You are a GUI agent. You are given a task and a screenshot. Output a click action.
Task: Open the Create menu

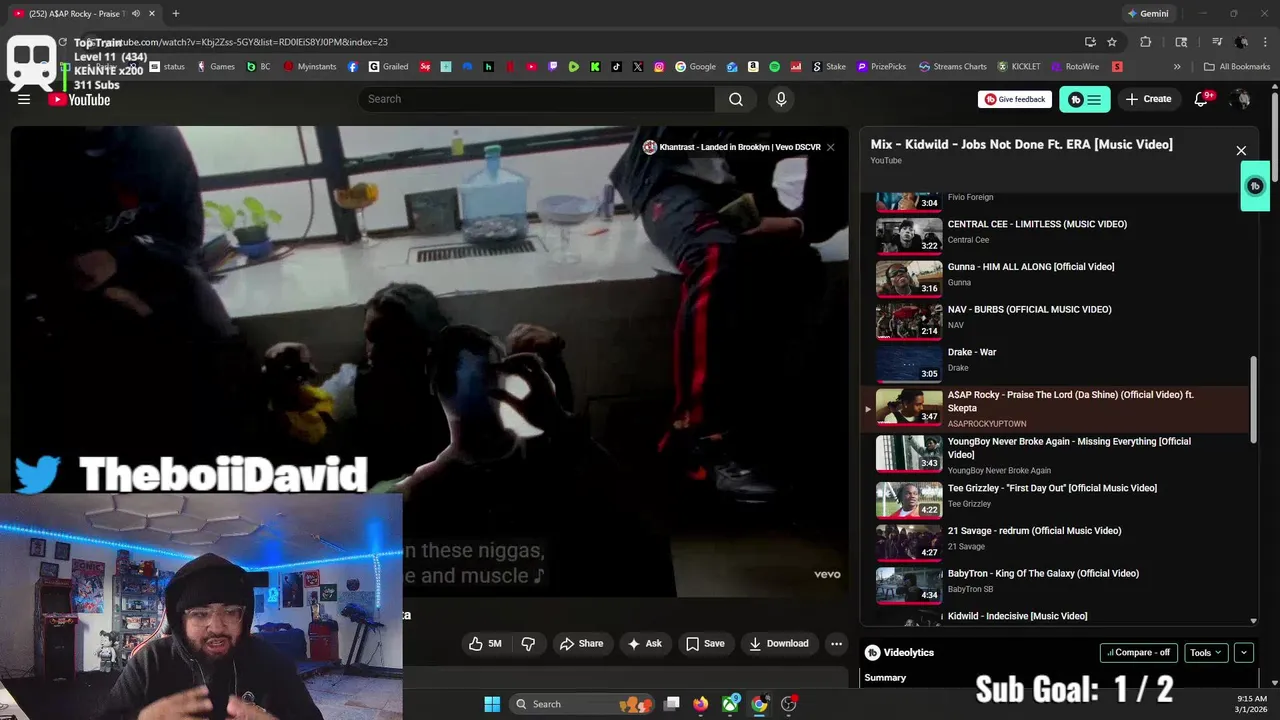pos(1148,99)
